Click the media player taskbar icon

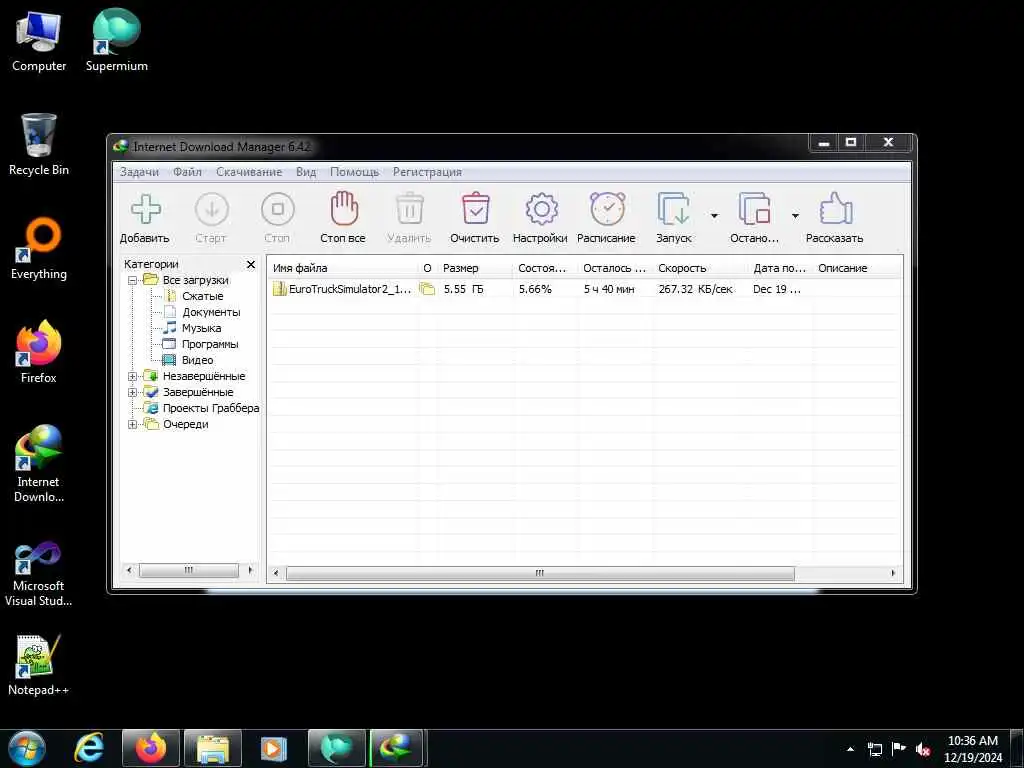(x=274, y=748)
